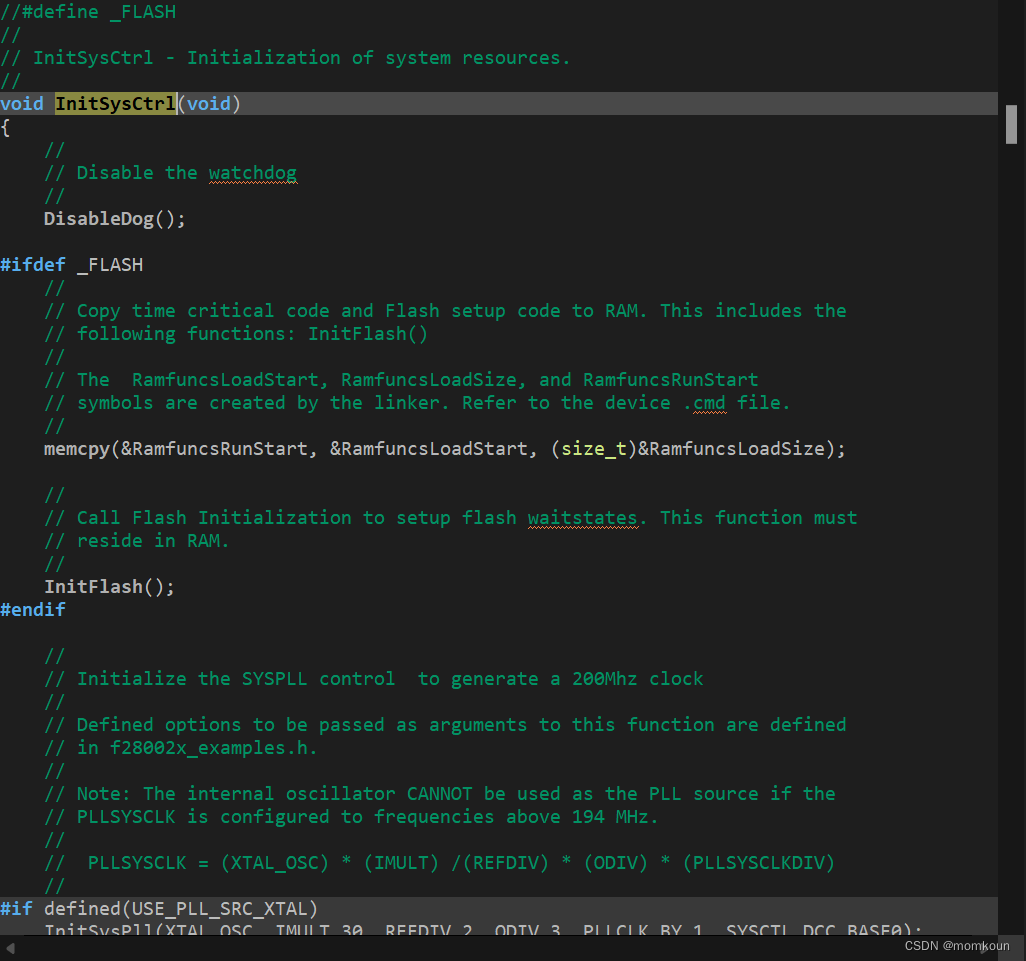Click the 'Initialization of system resources' comment

(285, 58)
